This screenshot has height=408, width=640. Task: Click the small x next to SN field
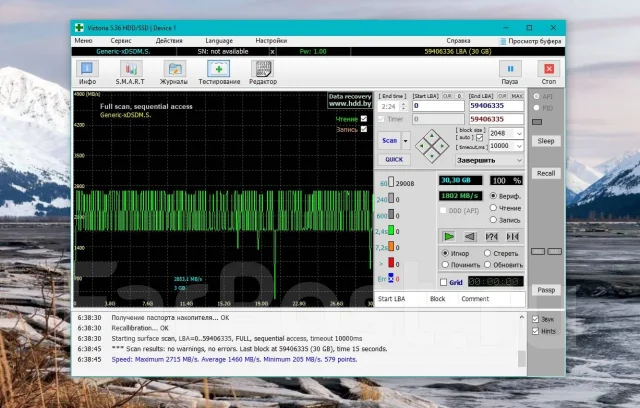tap(272, 51)
